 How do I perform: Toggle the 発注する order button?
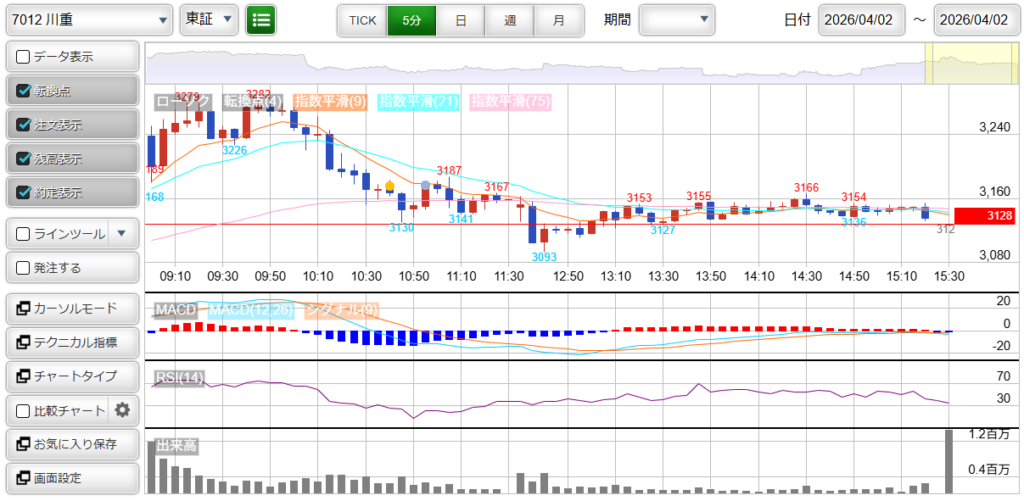point(72,268)
